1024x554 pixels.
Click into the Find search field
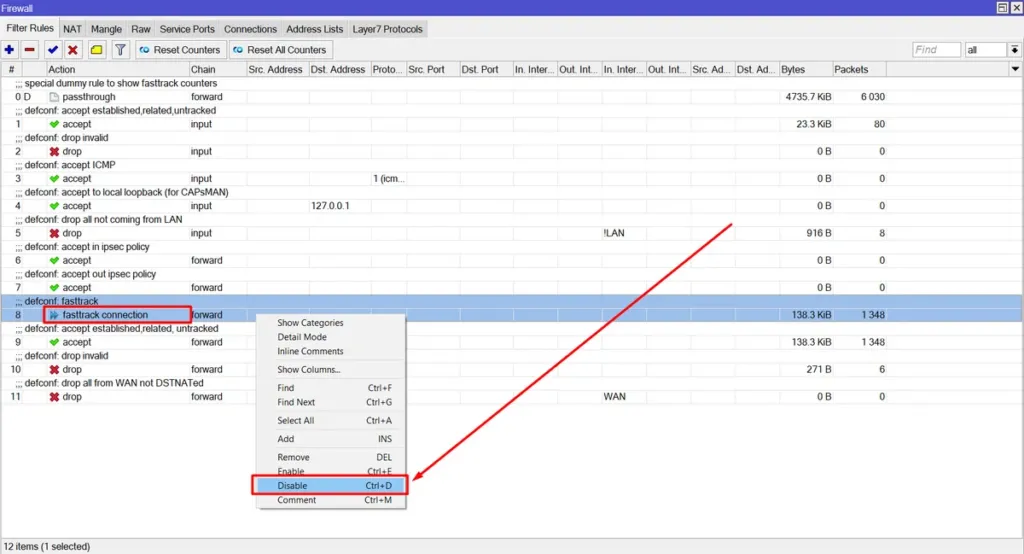coord(936,50)
